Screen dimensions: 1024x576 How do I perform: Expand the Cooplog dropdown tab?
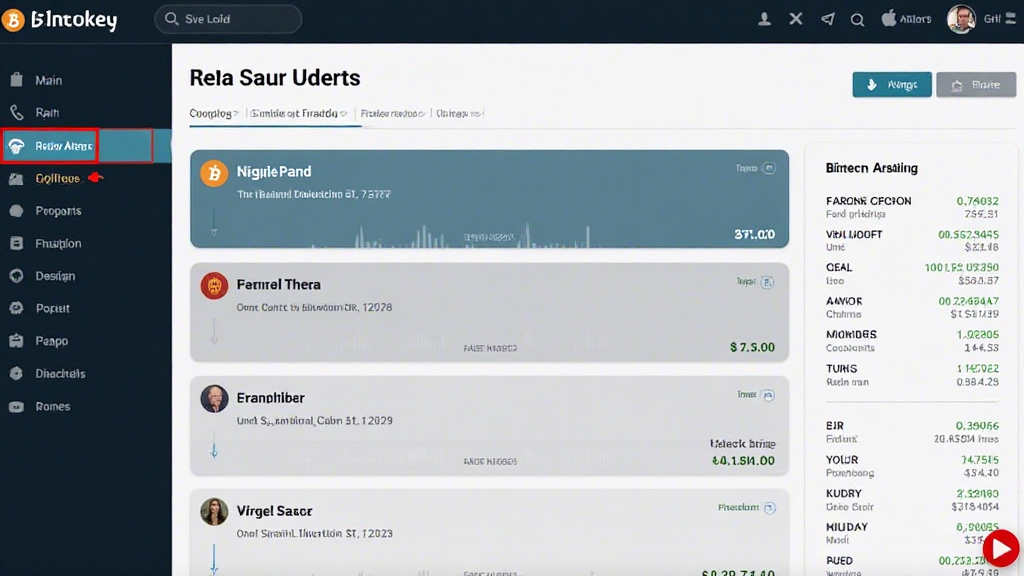point(214,114)
